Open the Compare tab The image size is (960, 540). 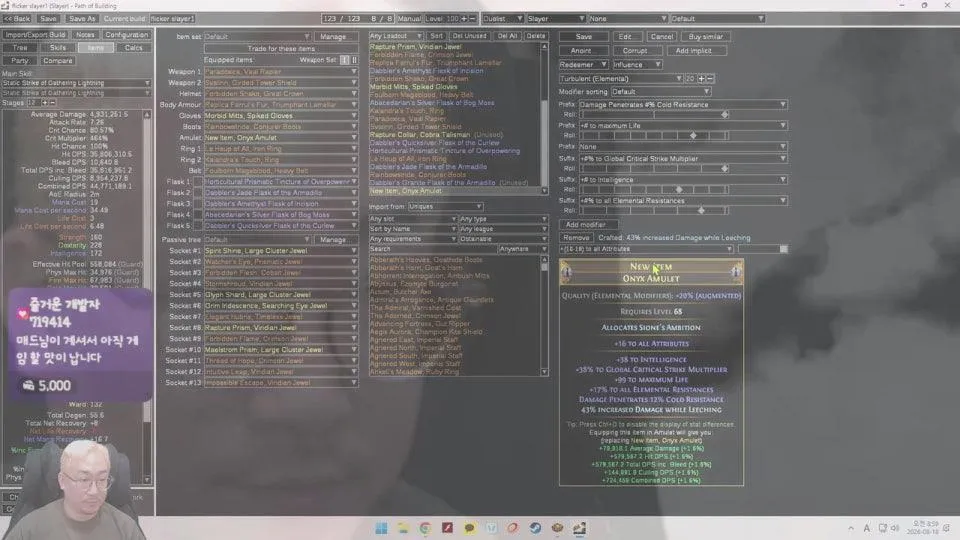(58, 61)
